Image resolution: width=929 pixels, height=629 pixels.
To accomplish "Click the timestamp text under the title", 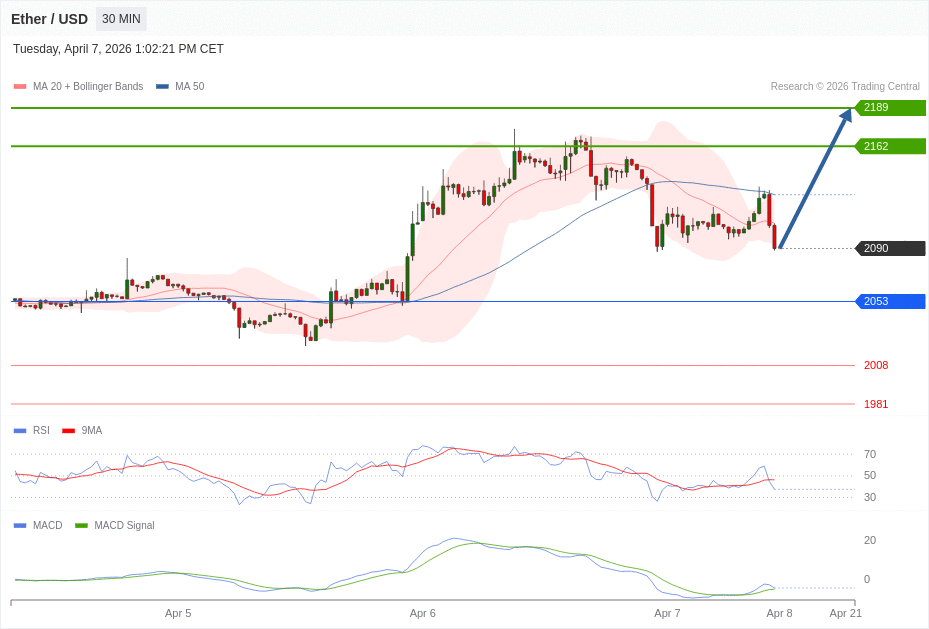I will [x=118, y=49].
